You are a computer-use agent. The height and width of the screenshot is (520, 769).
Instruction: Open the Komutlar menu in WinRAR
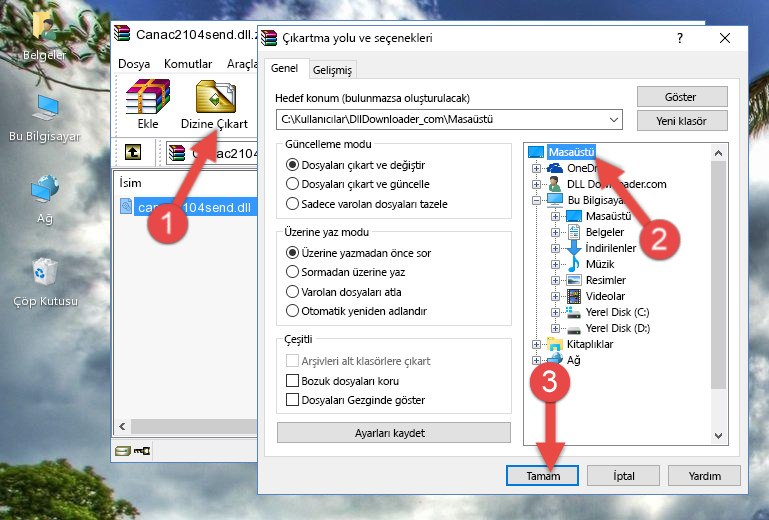188,64
